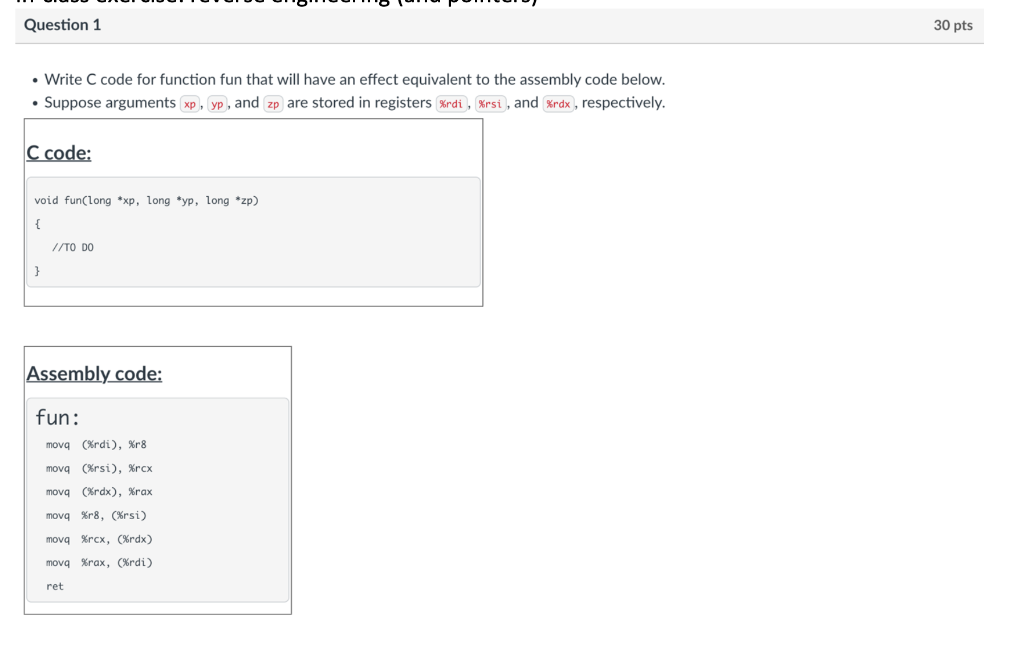Image resolution: width=1024 pixels, height=647 pixels.
Task: Click the yp argument badge
Action: [216, 102]
